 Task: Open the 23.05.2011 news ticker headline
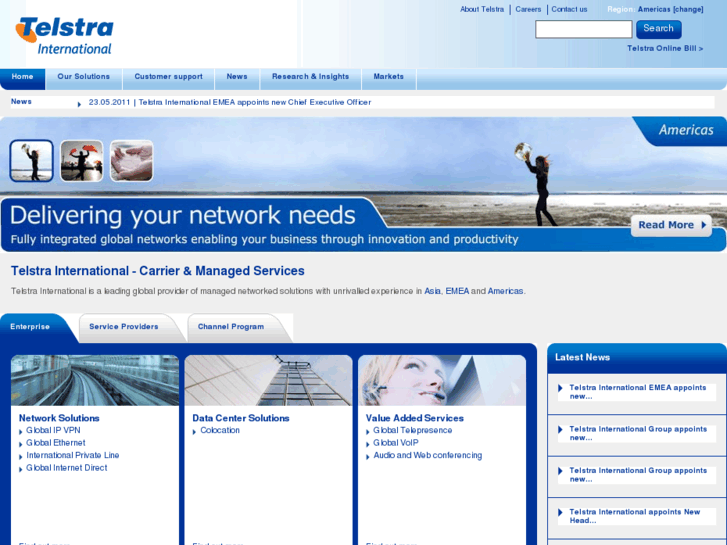pos(230,103)
